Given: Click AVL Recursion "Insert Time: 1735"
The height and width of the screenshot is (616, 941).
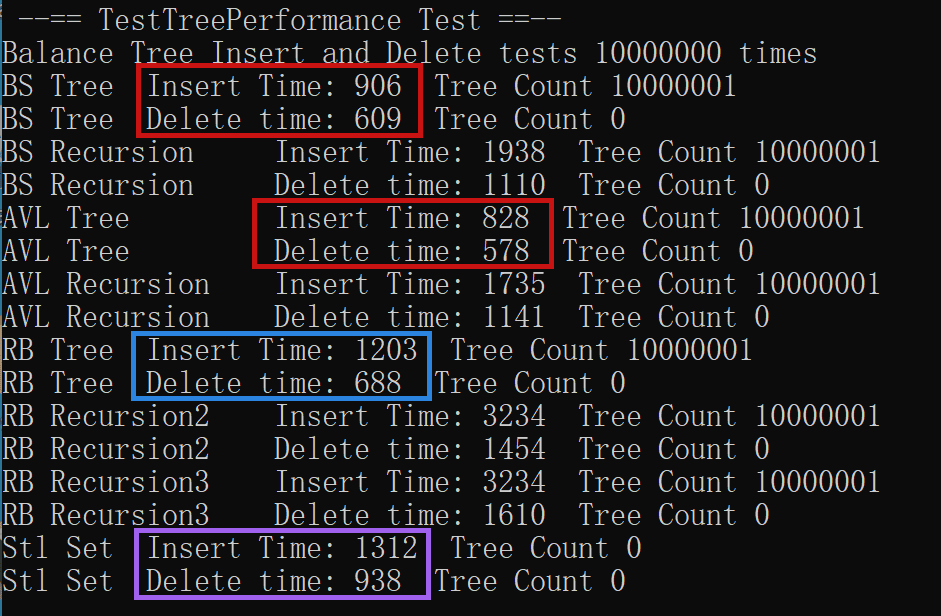Looking at the screenshot, I should coord(410,284).
